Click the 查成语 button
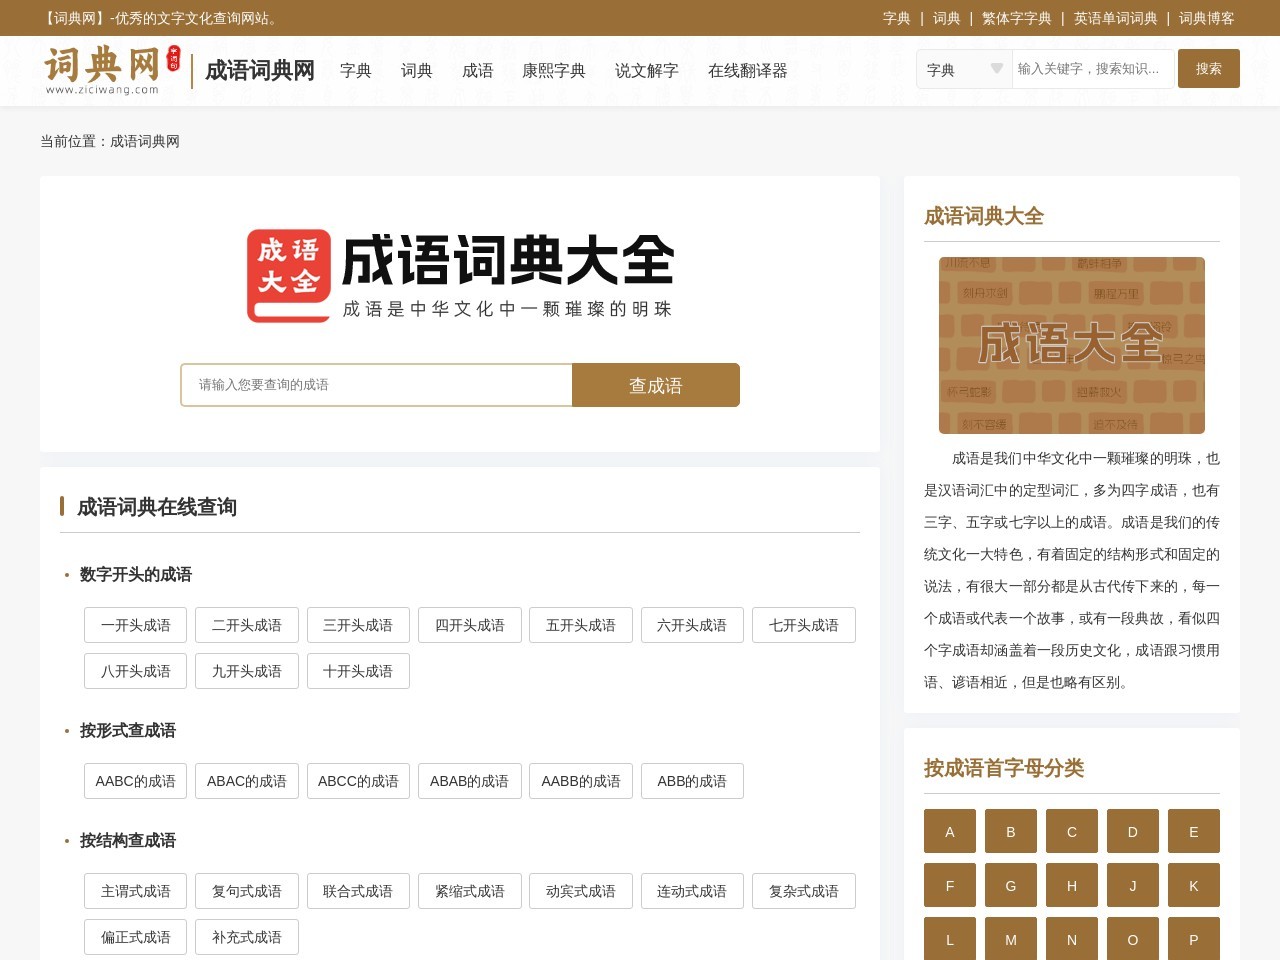This screenshot has height=960, width=1280. click(x=656, y=385)
